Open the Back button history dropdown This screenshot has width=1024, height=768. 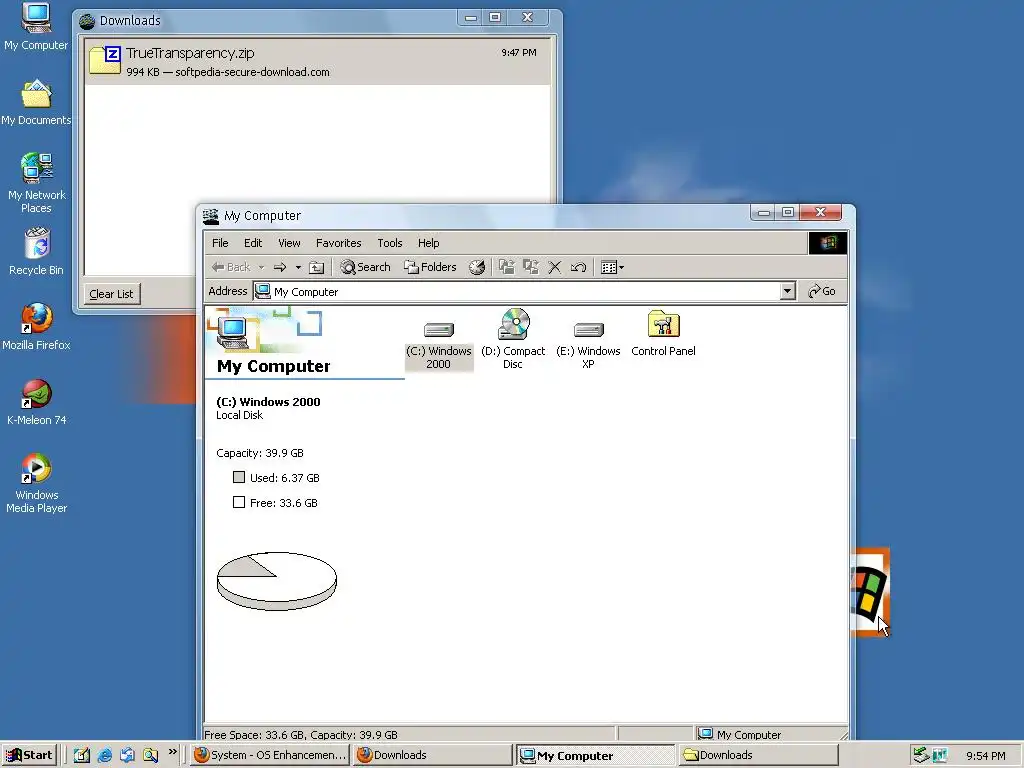[261, 267]
